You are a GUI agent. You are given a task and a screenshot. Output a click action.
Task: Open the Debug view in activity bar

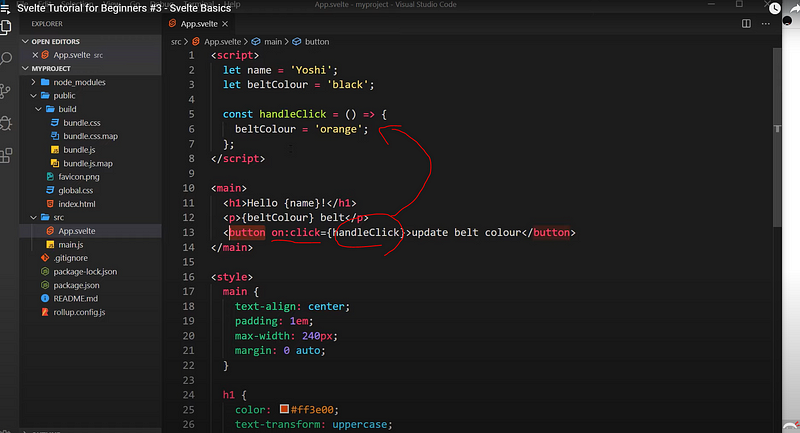coord(6,123)
